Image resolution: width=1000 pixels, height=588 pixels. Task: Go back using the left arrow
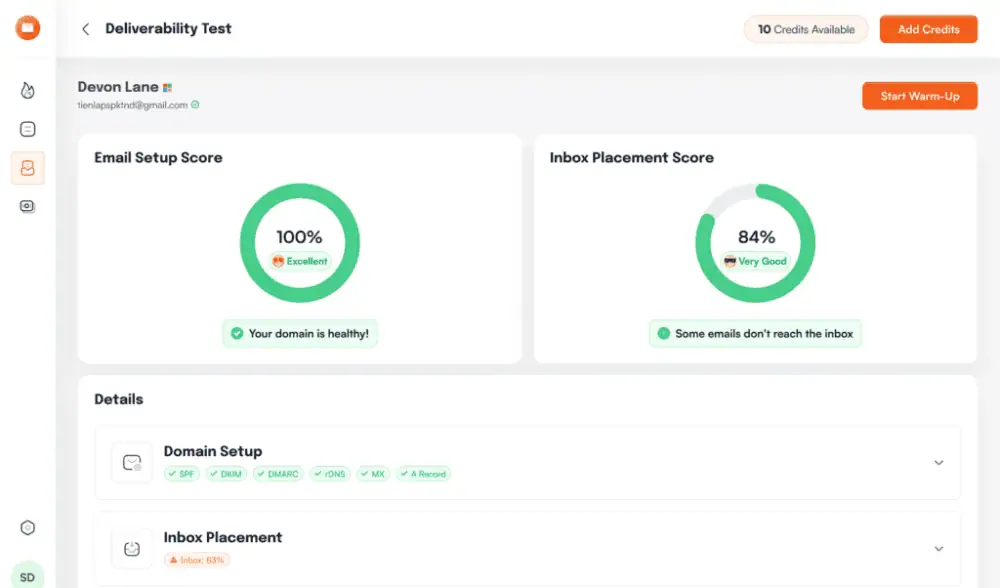(x=86, y=29)
